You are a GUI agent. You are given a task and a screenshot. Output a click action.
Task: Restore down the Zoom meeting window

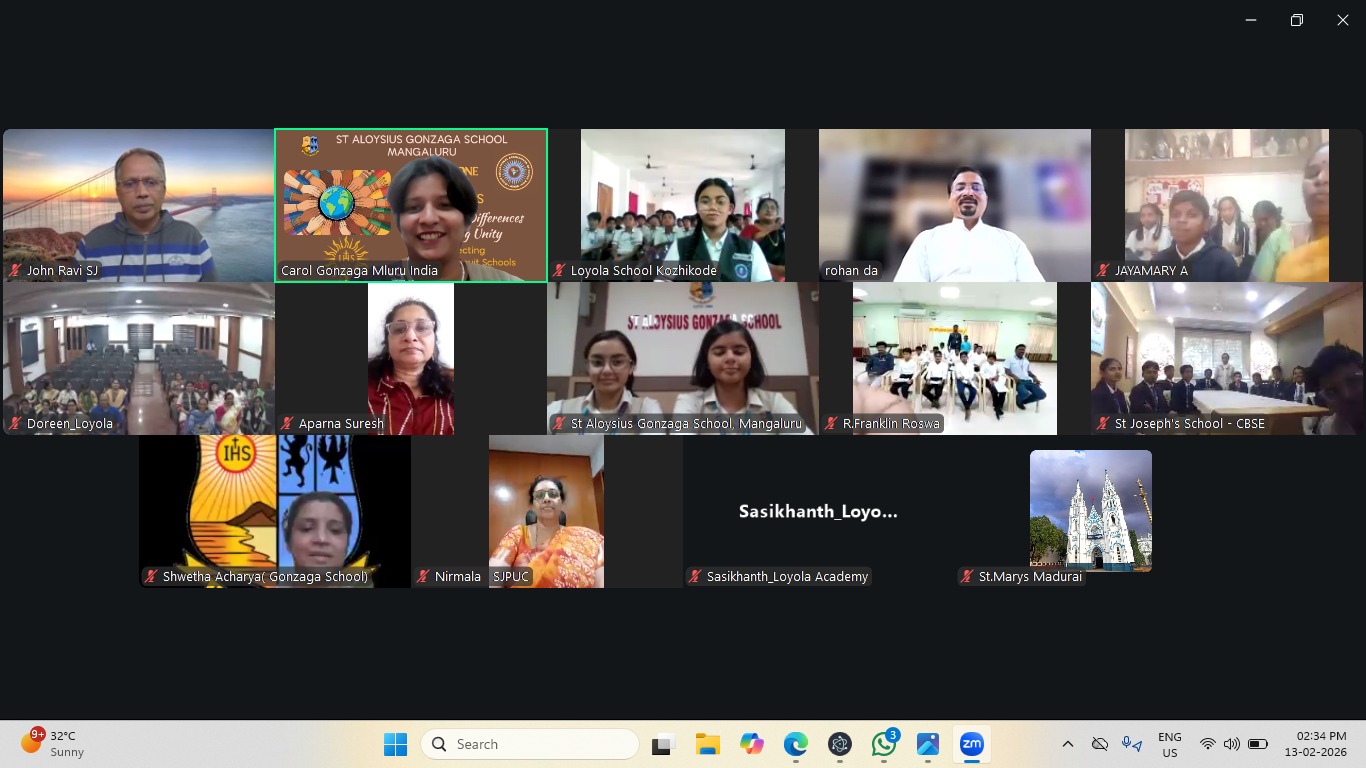click(1297, 20)
